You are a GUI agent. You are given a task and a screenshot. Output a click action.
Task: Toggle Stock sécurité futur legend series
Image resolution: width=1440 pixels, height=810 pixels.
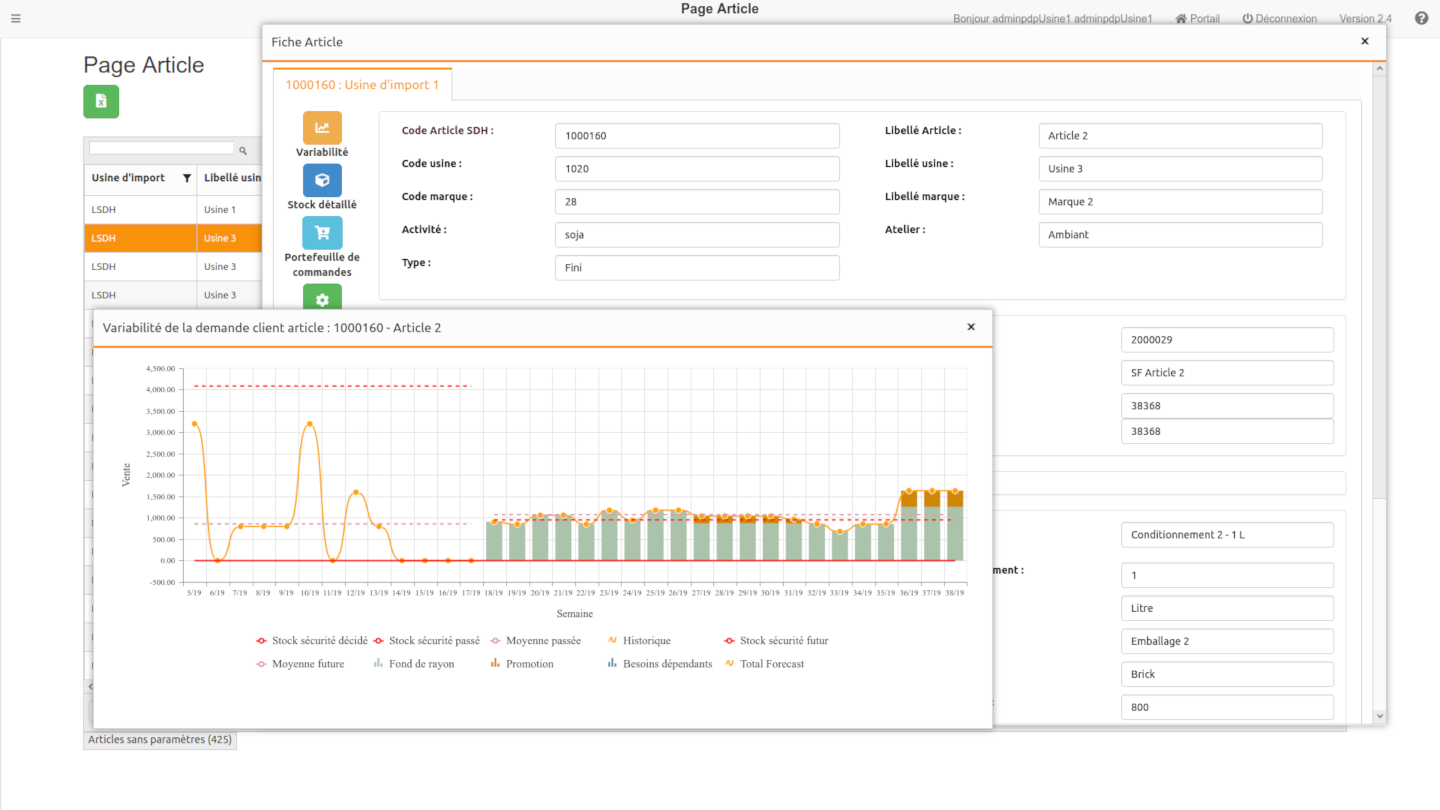(776, 640)
